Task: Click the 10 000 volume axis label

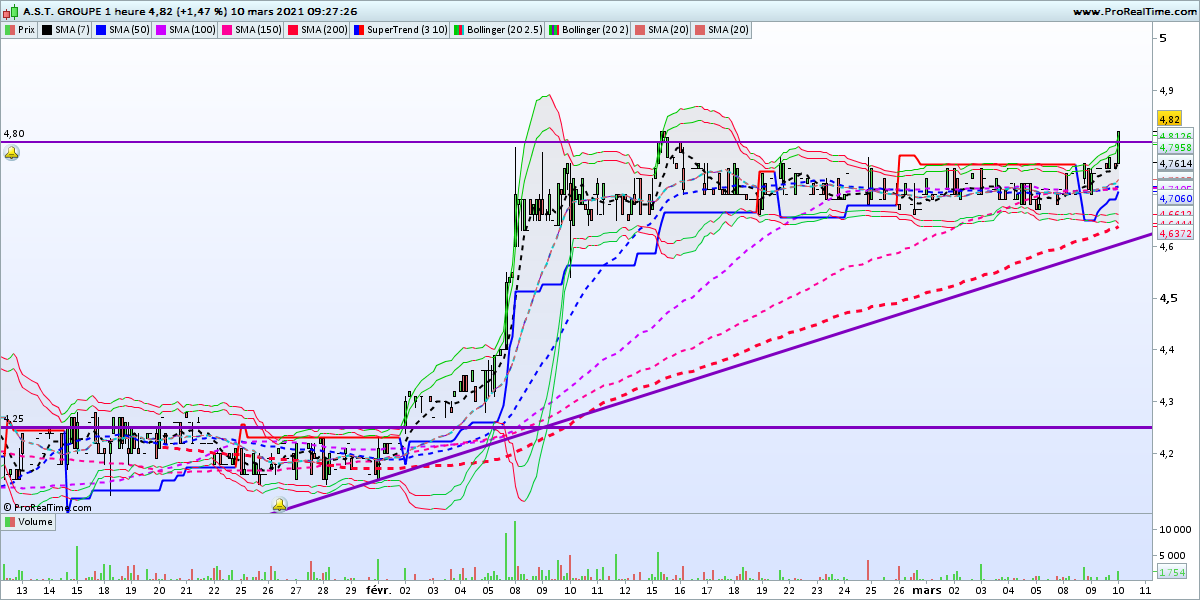Action: [x=1176, y=529]
